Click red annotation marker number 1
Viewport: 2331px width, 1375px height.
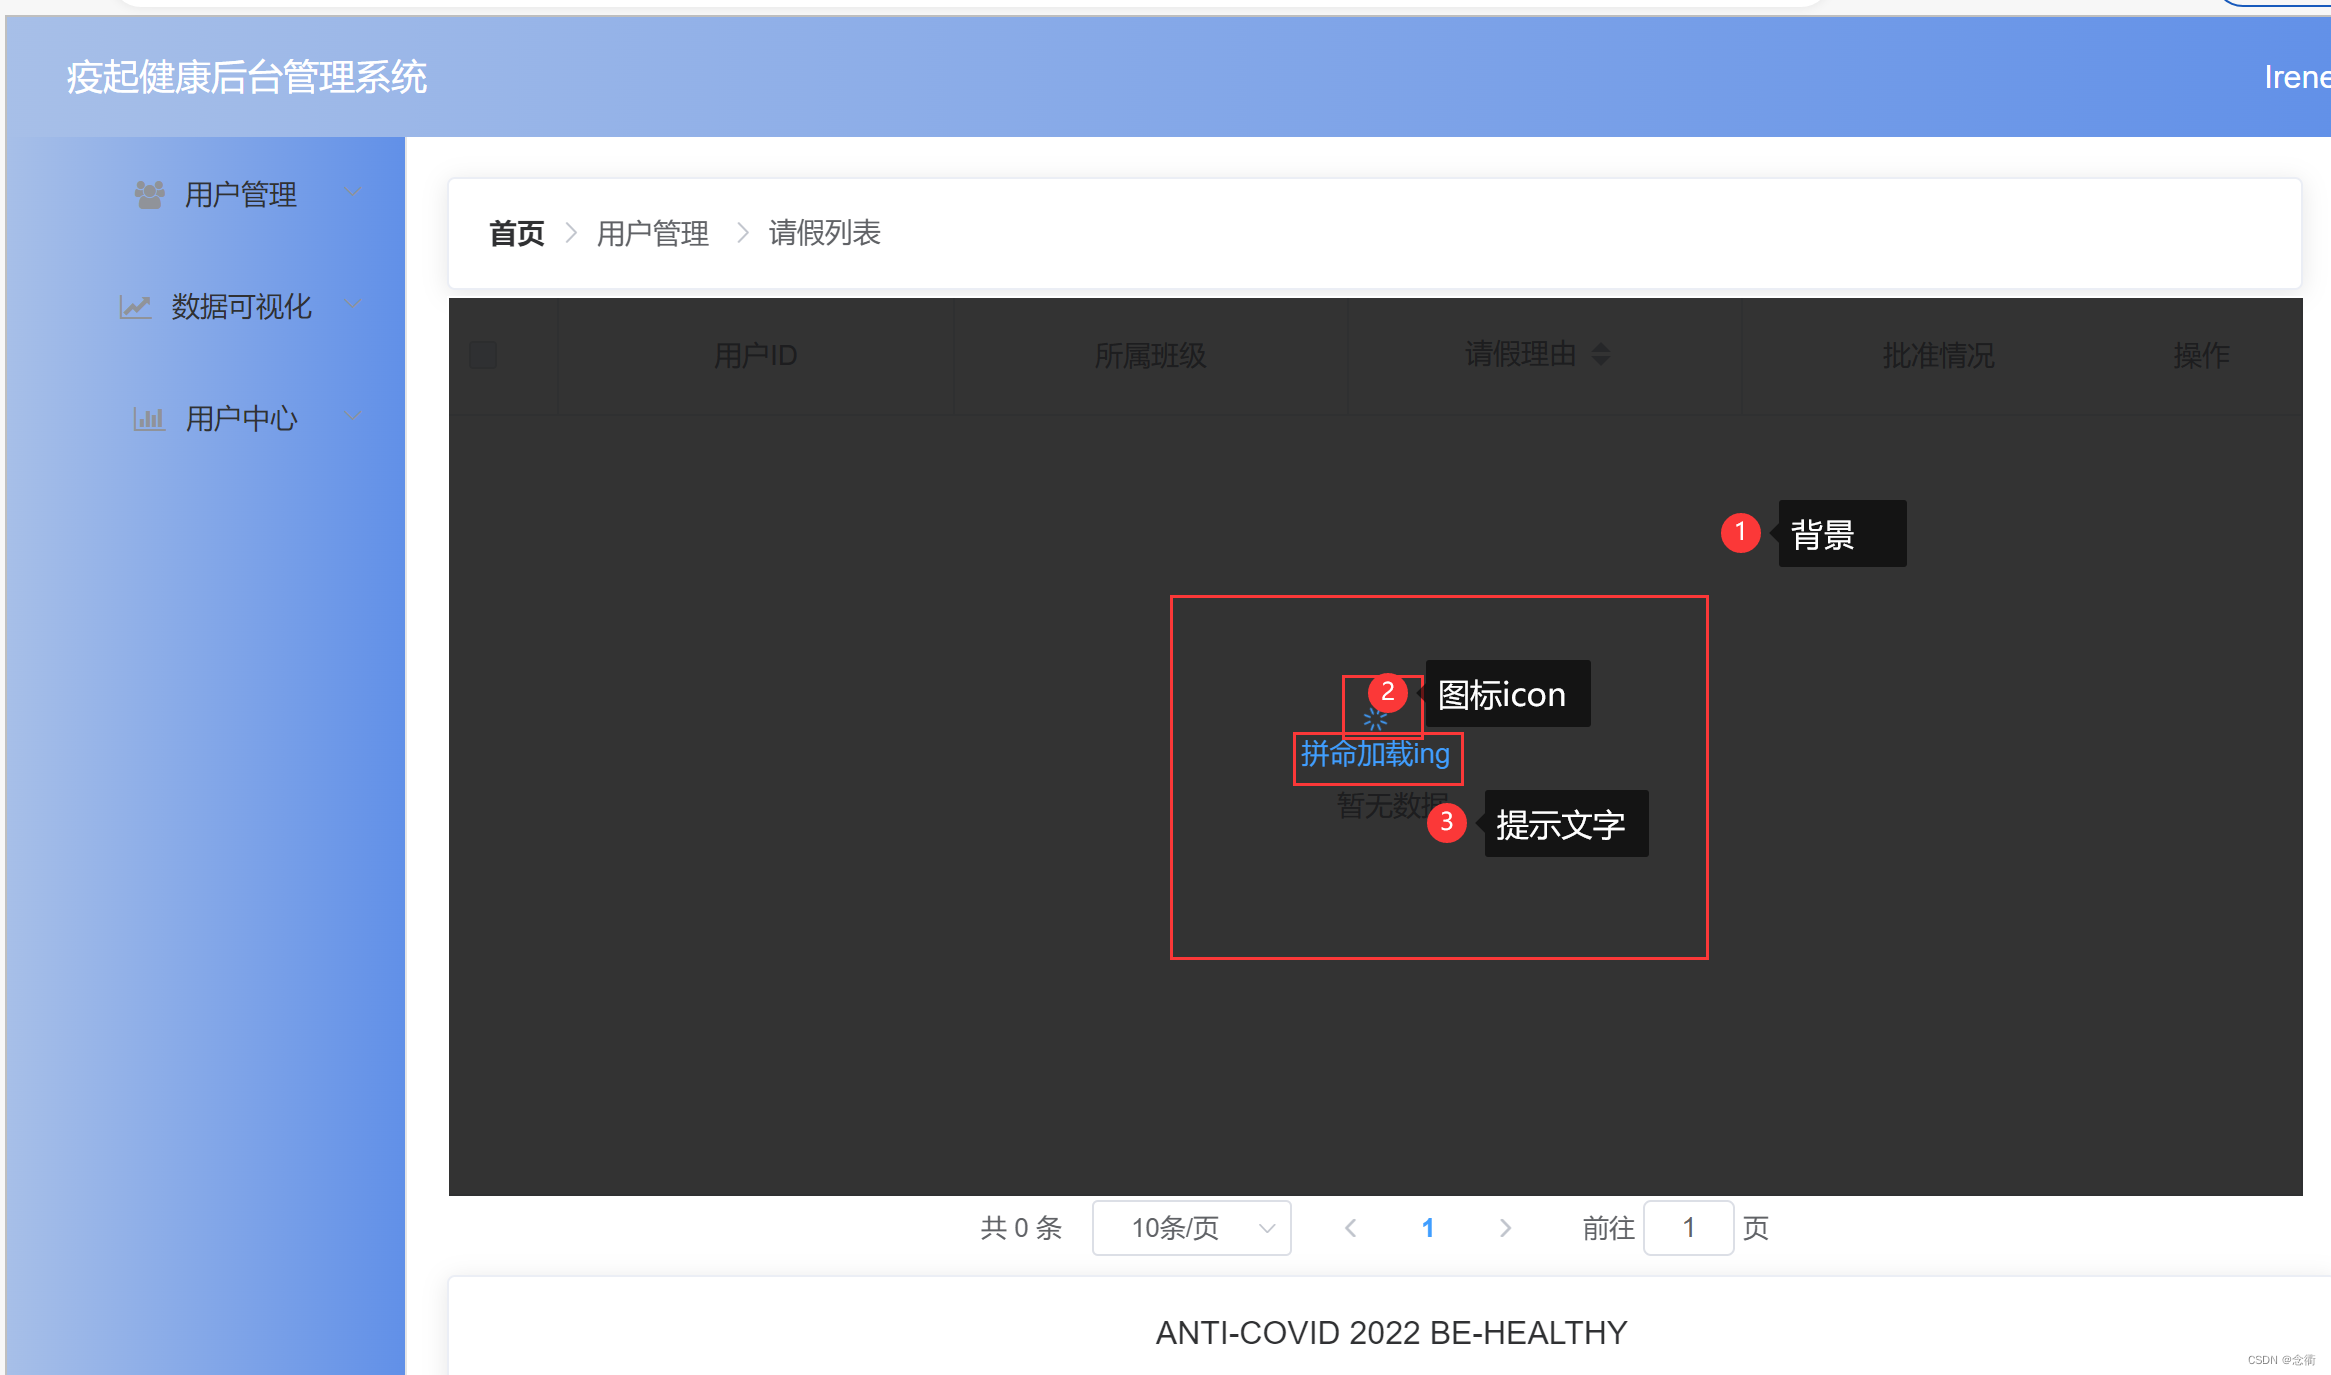click(x=1740, y=532)
